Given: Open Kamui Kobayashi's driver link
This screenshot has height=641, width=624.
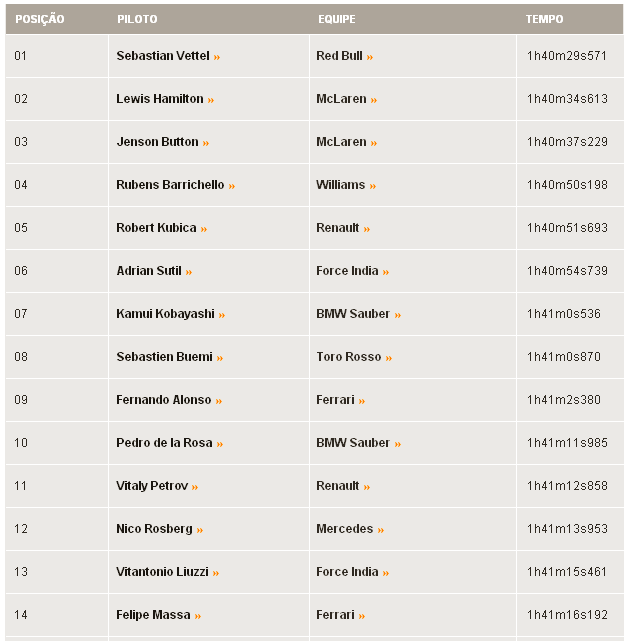Looking at the screenshot, I should [x=165, y=314].
